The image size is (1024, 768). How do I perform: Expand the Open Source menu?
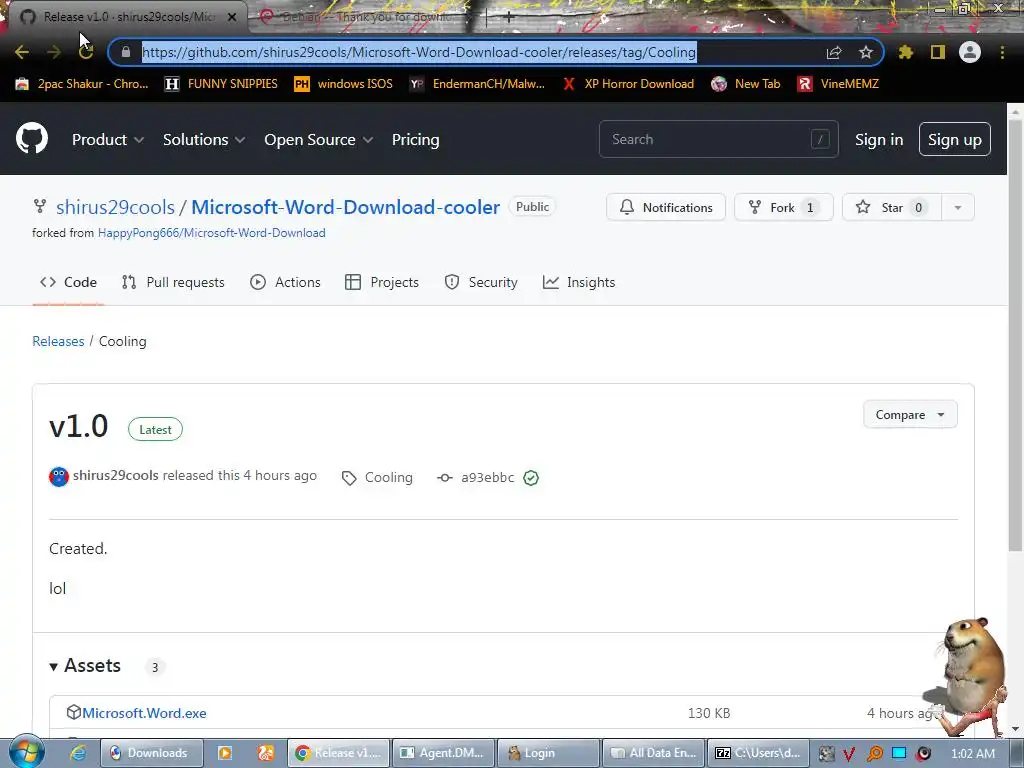(x=319, y=139)
